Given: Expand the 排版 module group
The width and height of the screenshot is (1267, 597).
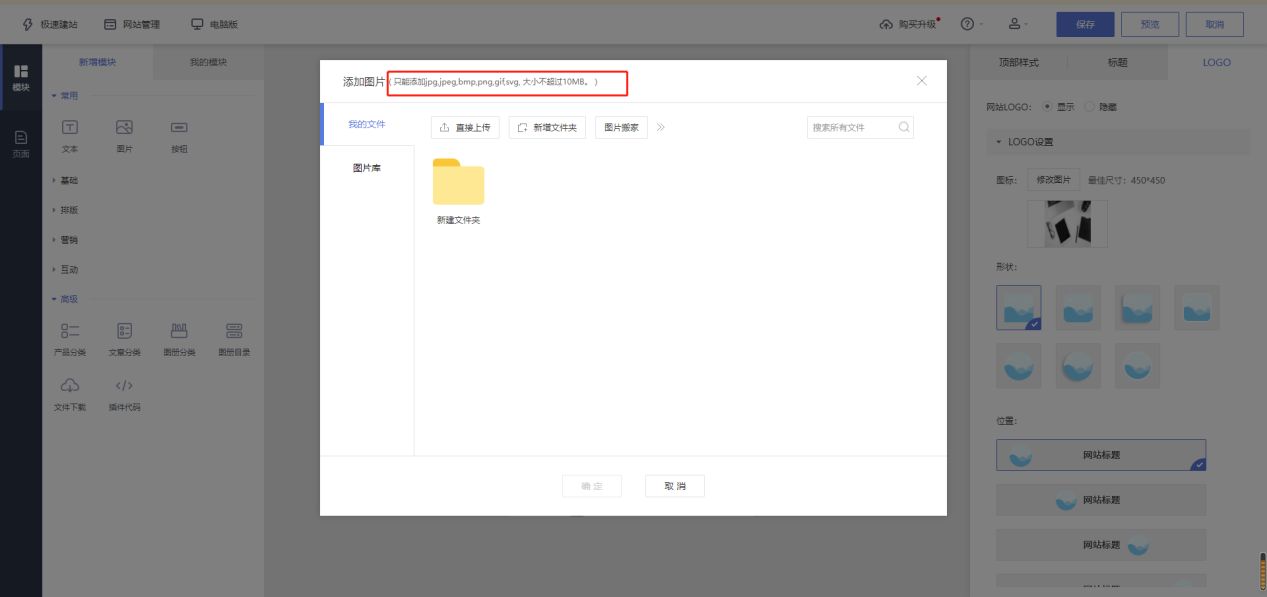Looking at the screenshot, I should coord(66,210).
